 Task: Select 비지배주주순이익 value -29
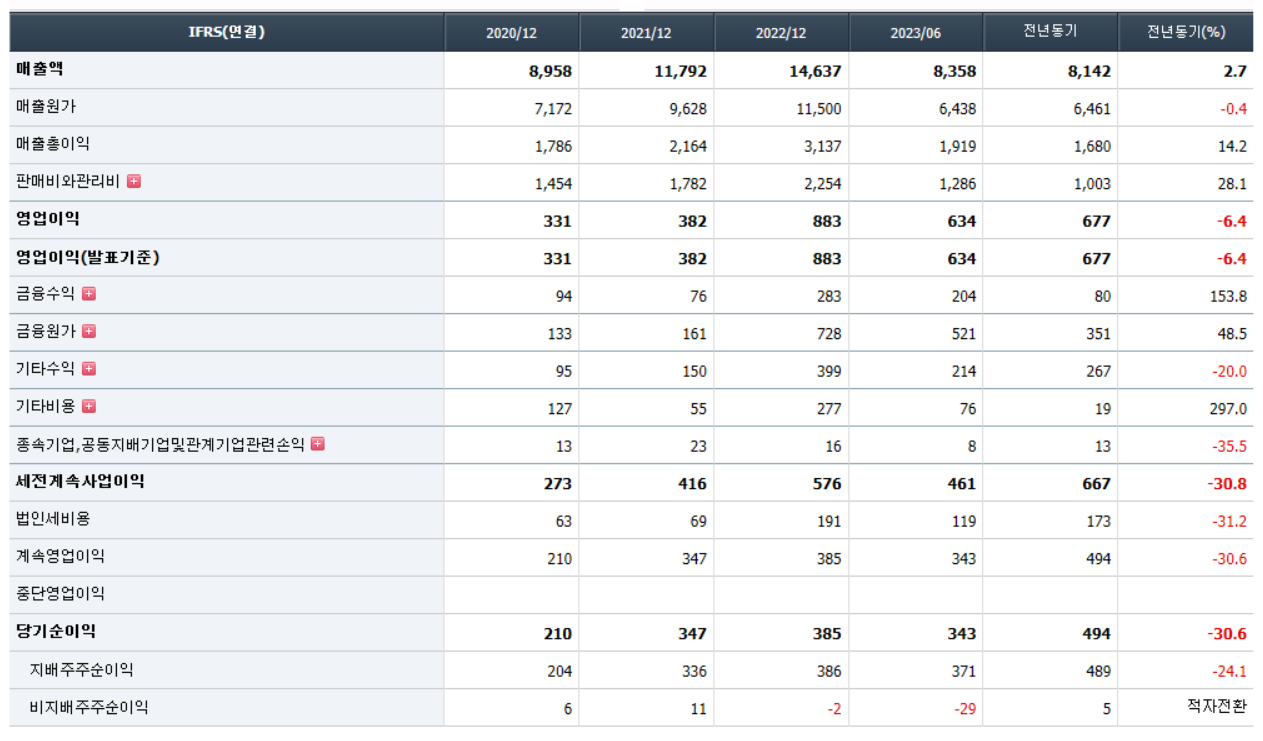point(965,709)
